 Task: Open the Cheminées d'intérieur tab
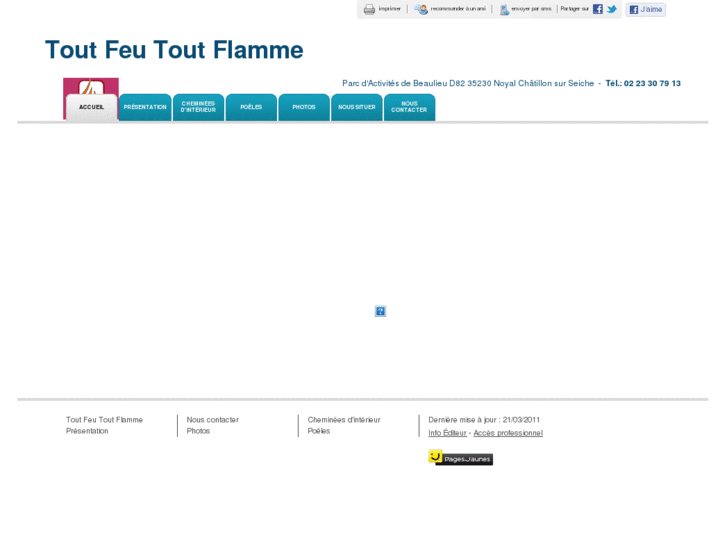point(198,107)
